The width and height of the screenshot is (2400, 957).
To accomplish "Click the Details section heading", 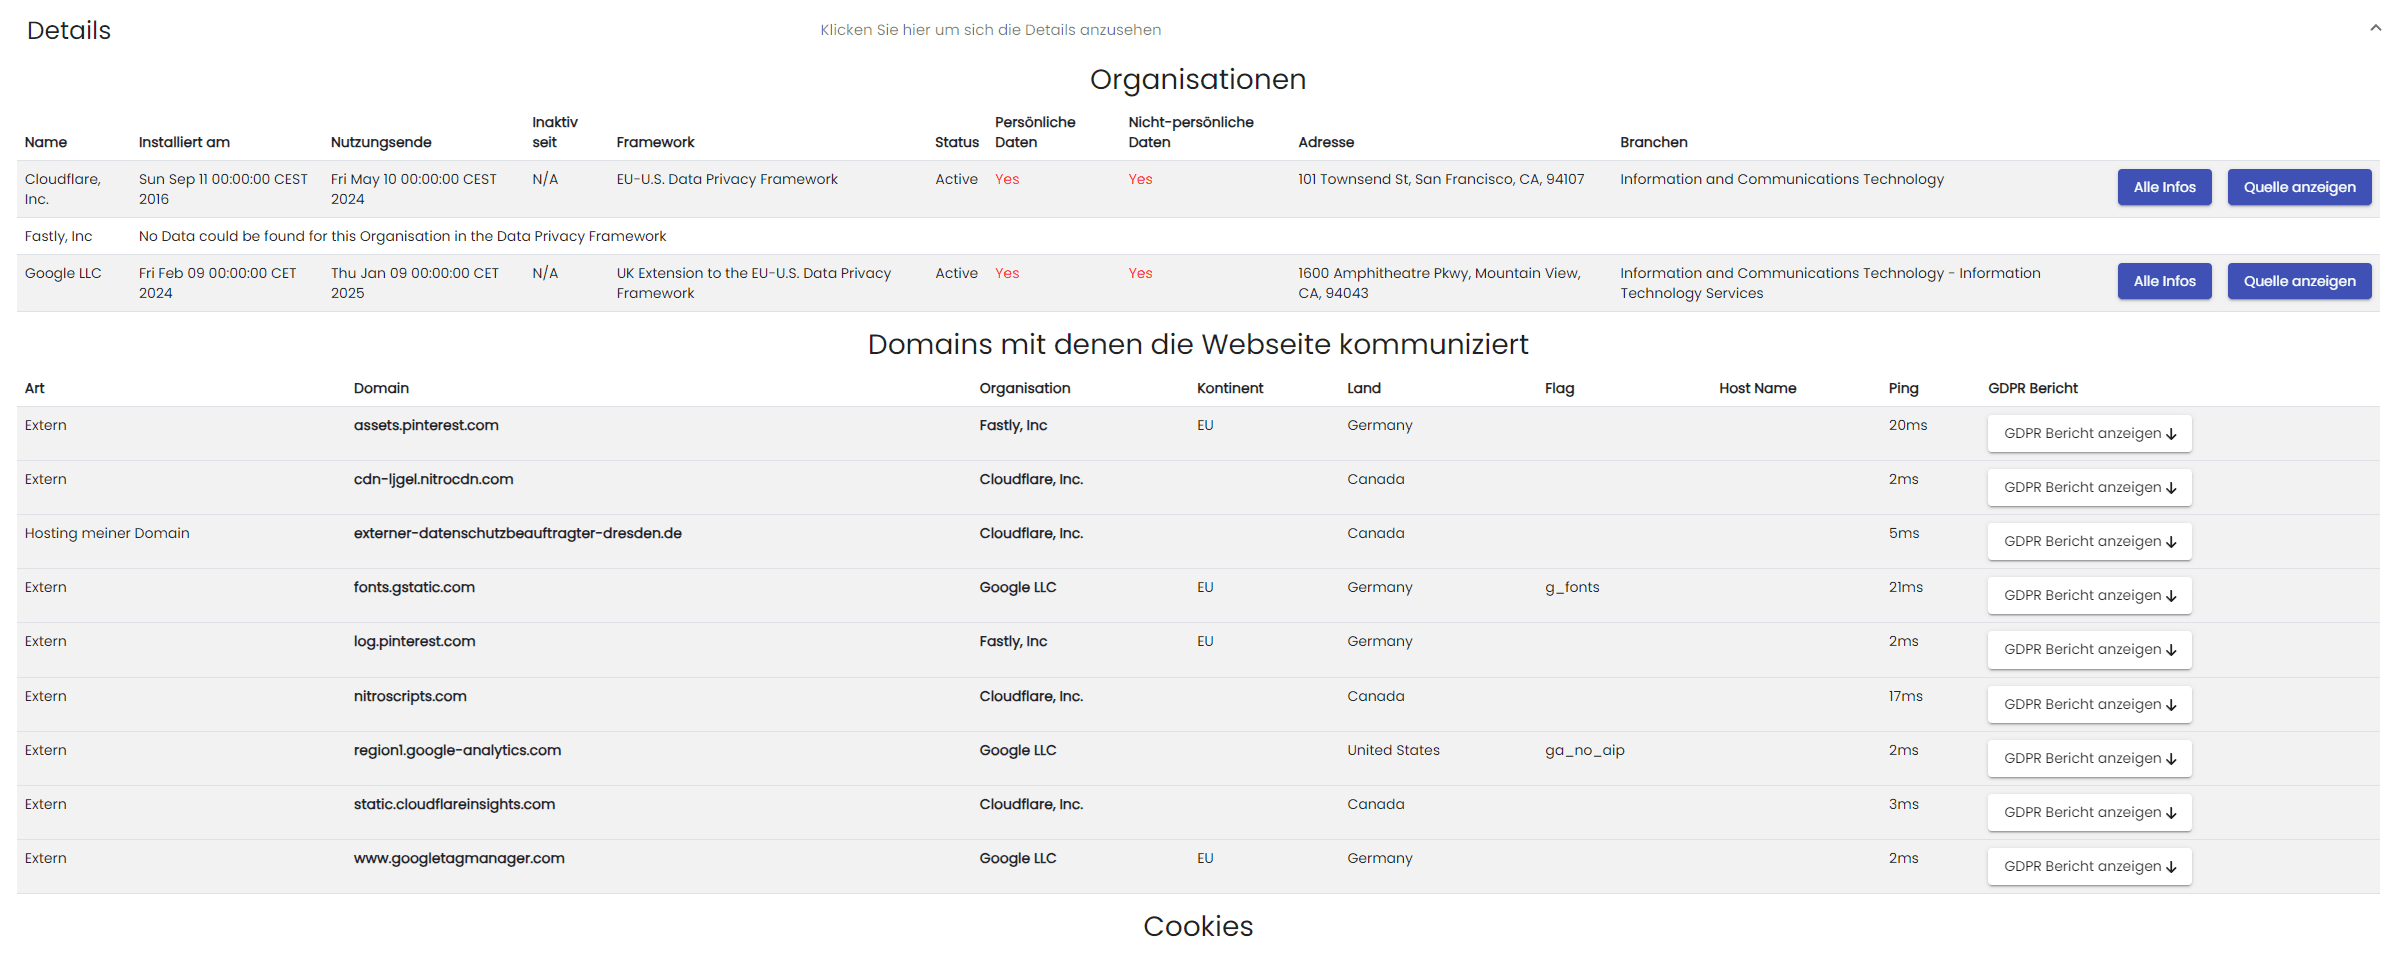I will point(69,31).
